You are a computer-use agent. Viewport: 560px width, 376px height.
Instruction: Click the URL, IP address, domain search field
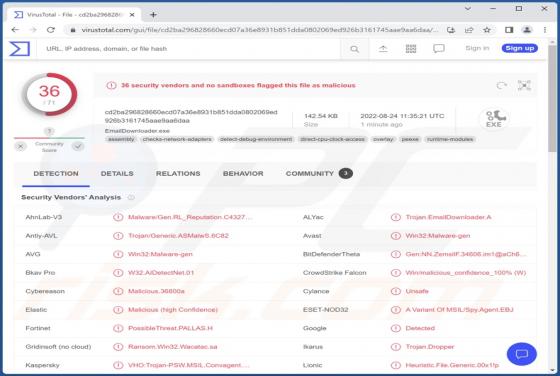(x=189, y=49)
